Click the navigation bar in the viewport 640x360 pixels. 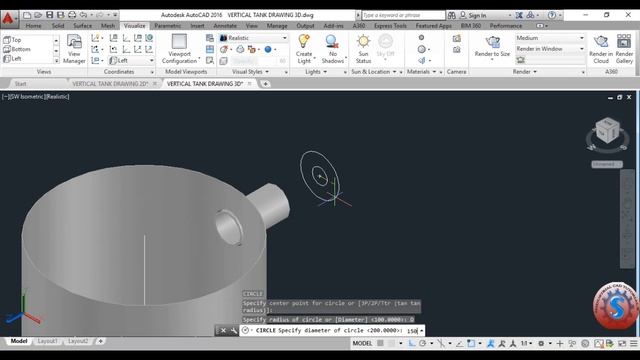(627, 218)
